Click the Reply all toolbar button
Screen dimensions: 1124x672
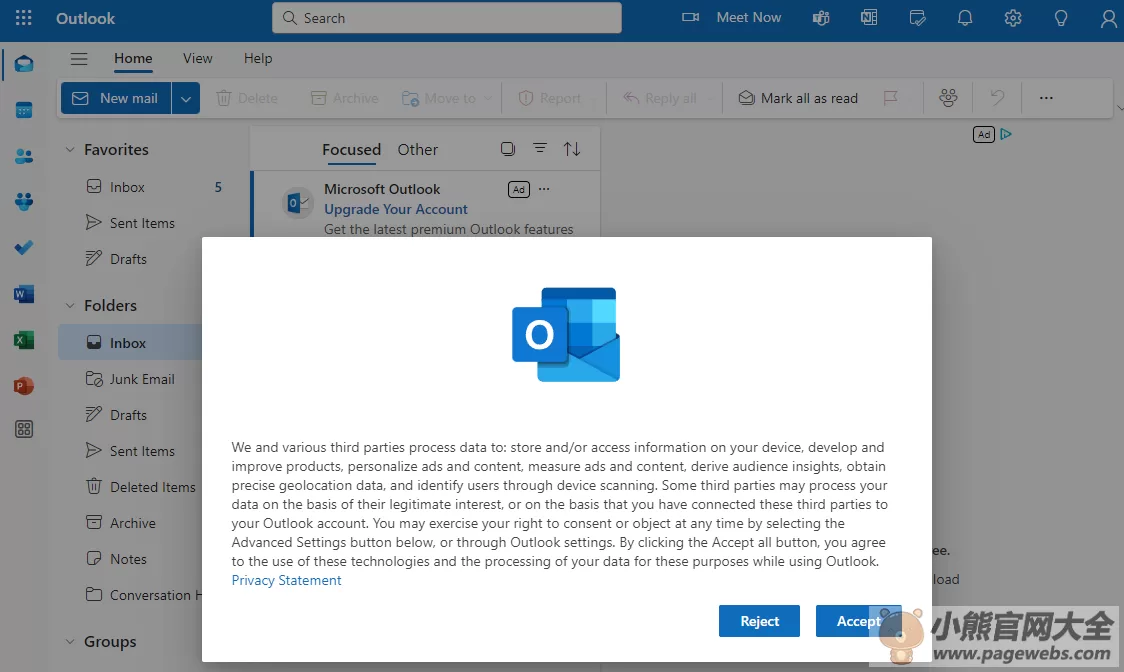click(659, 98)
